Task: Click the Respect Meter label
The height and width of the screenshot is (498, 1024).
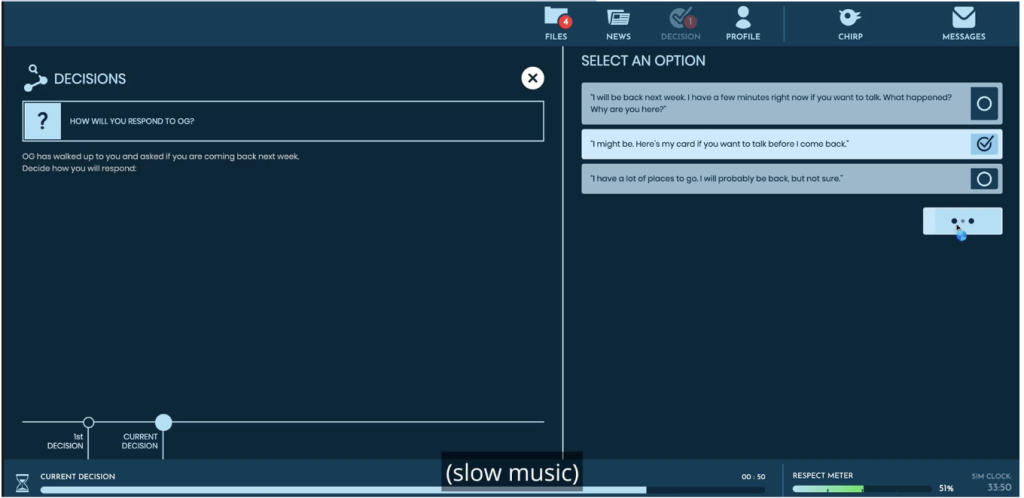Action: [x=822, y=476]
